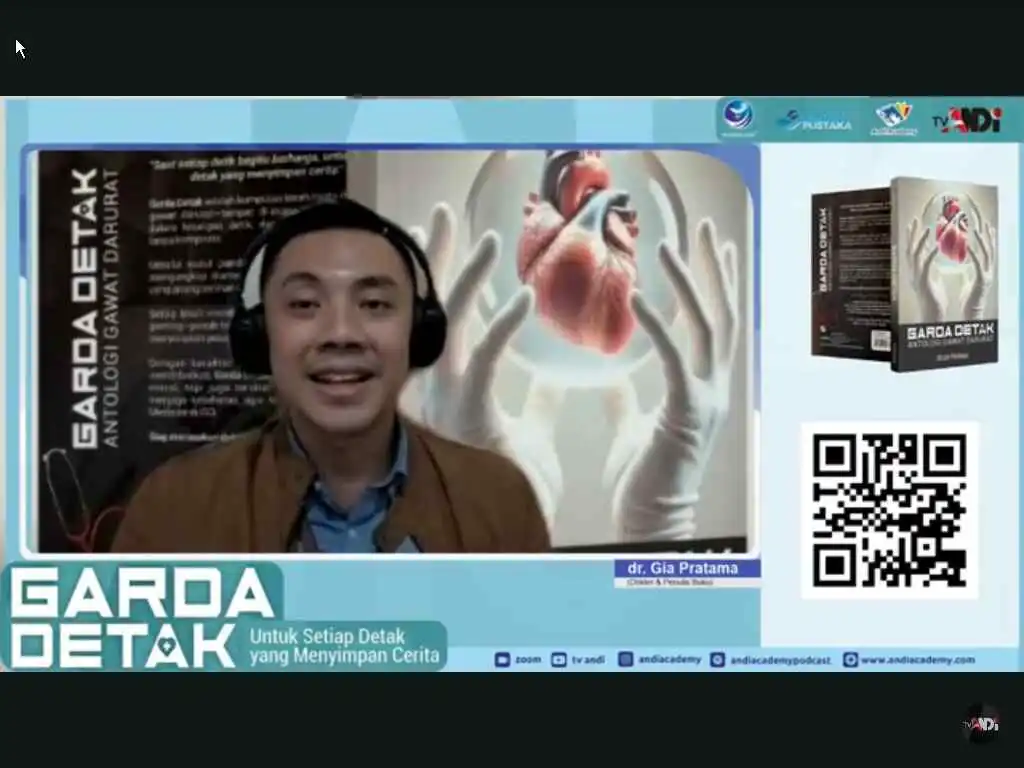The height and width of the screenshot is (768, 1024).
Task: Click the 'andiacademypodcast' handle text
Action: (780, 660)
